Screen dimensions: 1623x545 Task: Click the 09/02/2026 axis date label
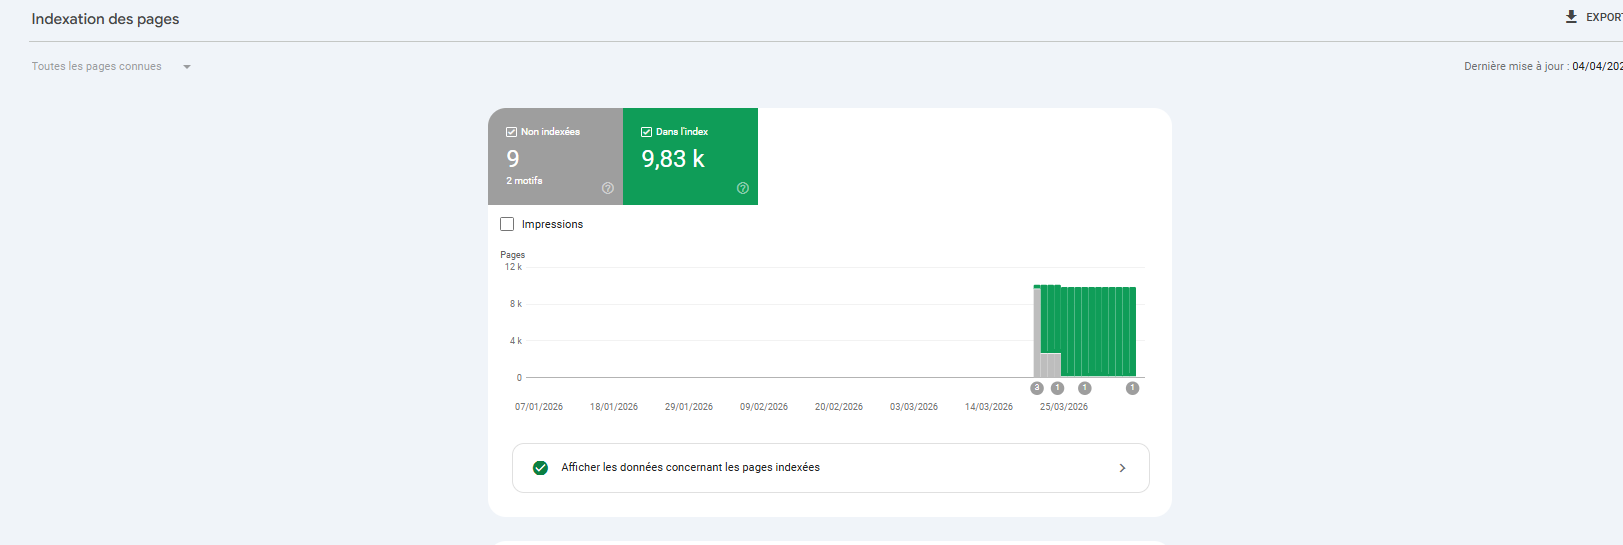pos(764,407)
